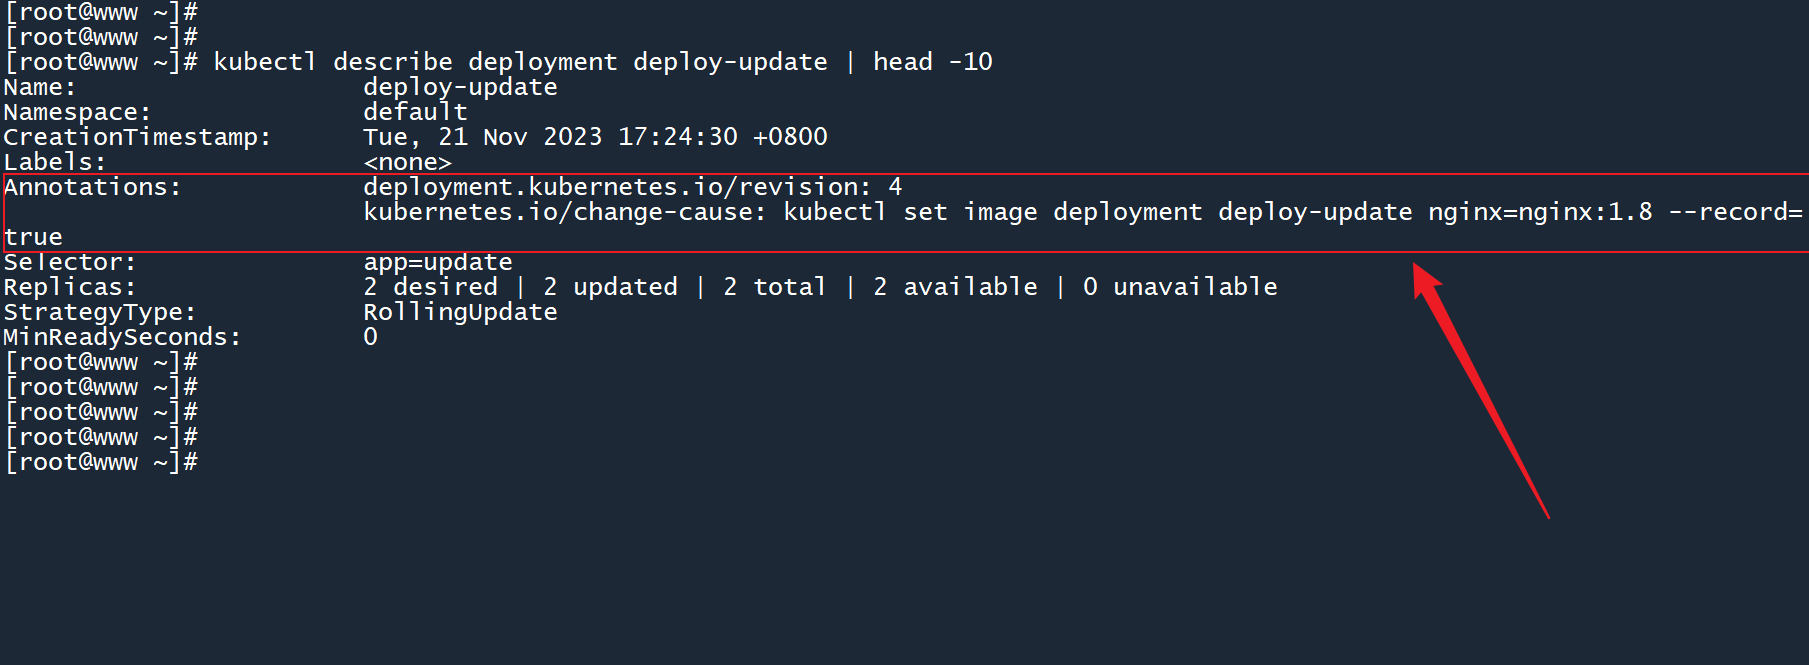
Task: Click the "head -10" pipe argument
Action: 932,62
